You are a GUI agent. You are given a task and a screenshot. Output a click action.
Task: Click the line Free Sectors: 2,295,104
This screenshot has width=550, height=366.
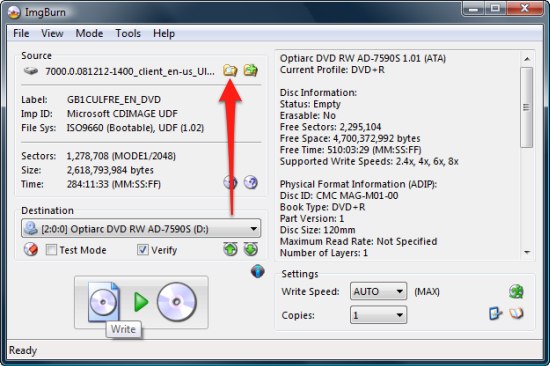tap(330, 127)
